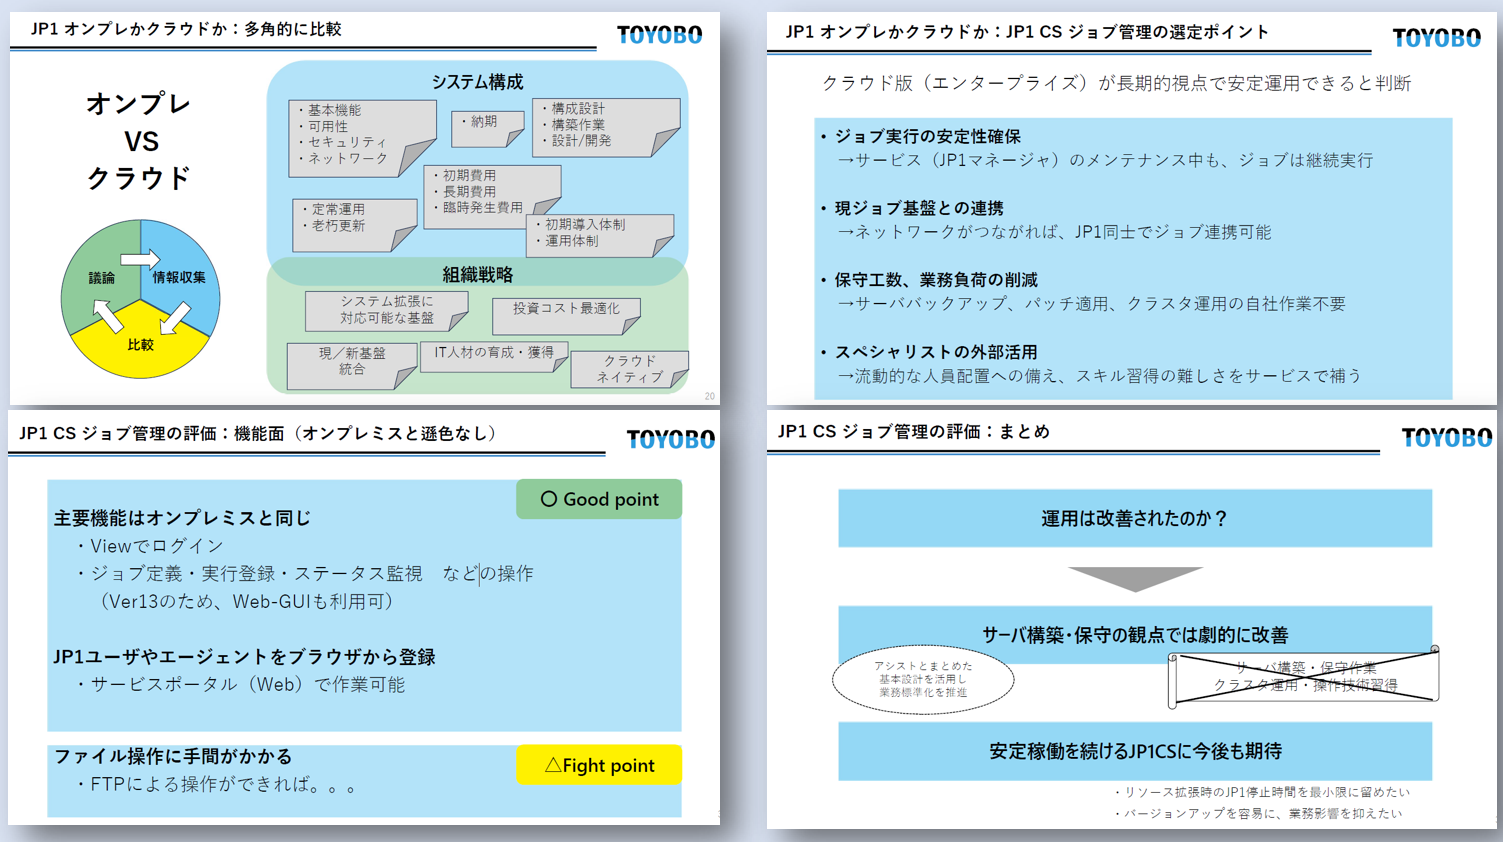Select the green Good point badge

[x=598, y=499]
